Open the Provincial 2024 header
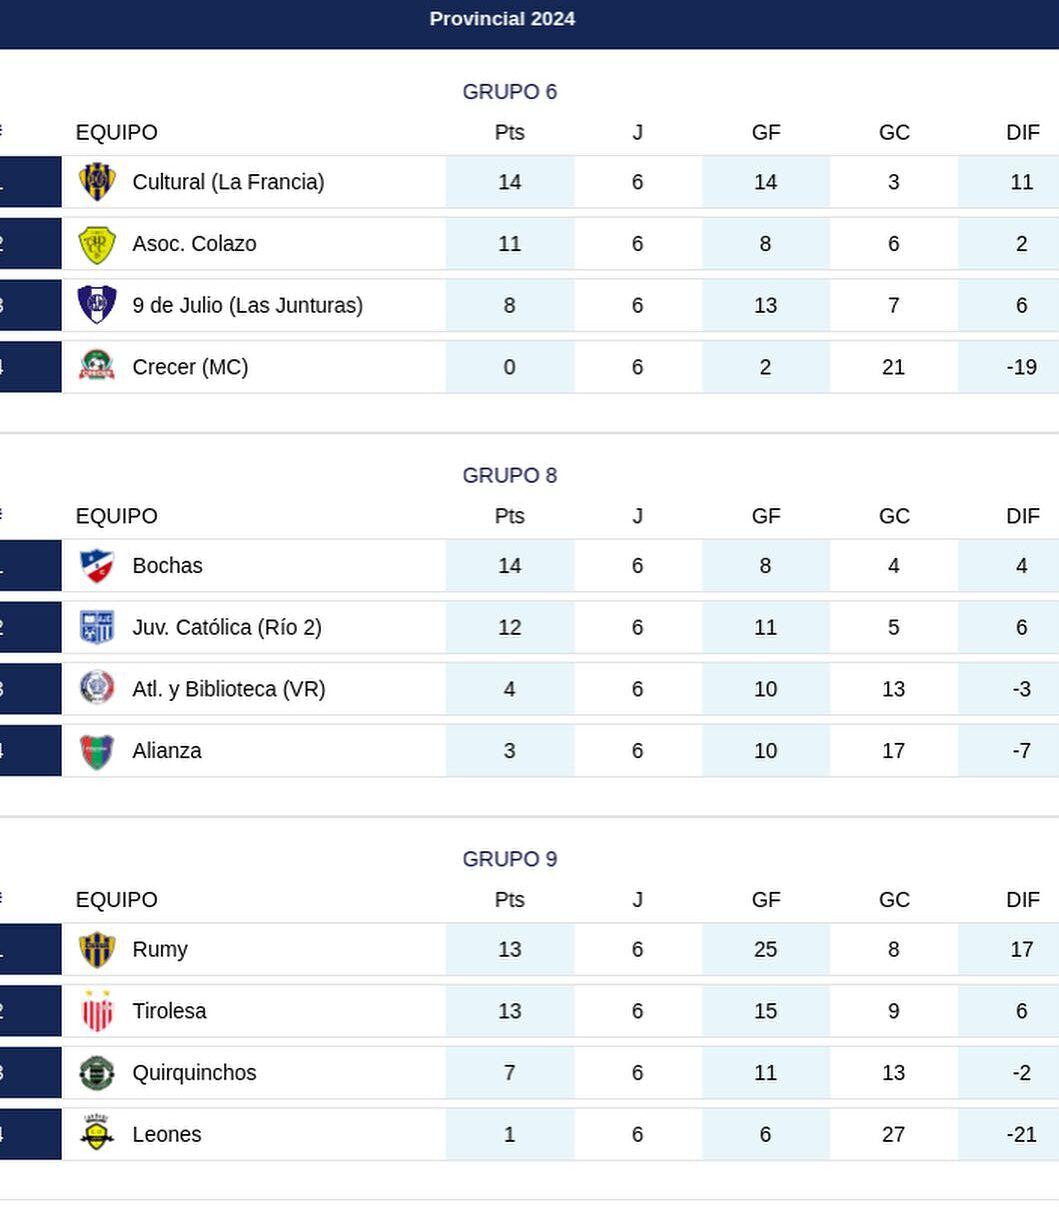The height and width of the screenshot is (1232, 1059). pos(502,19)
